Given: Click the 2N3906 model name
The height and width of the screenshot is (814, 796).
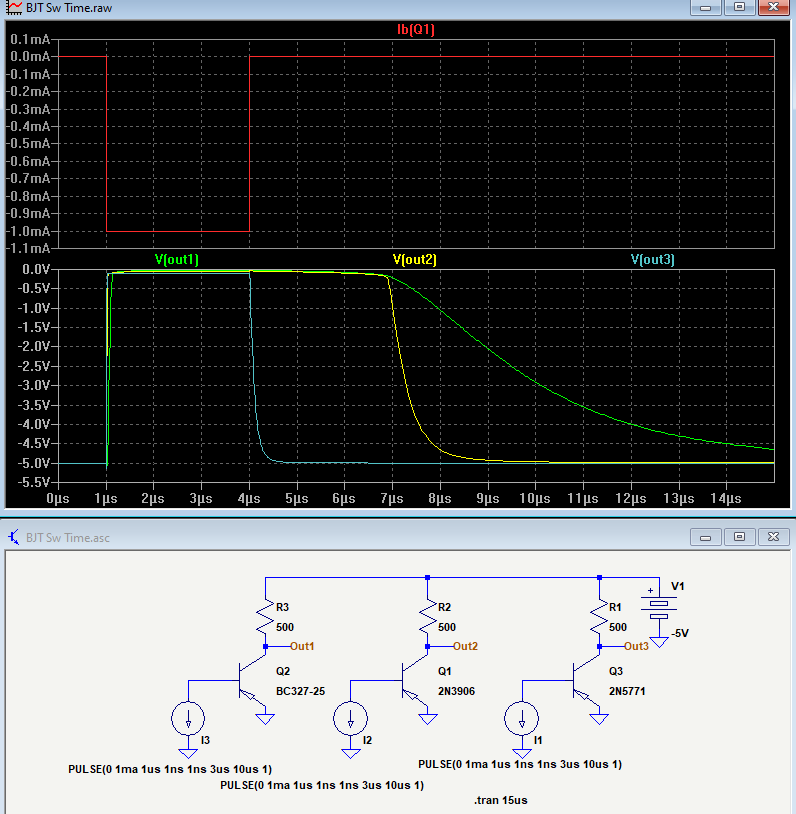Looking at the screenshot, I should point(456,691).
